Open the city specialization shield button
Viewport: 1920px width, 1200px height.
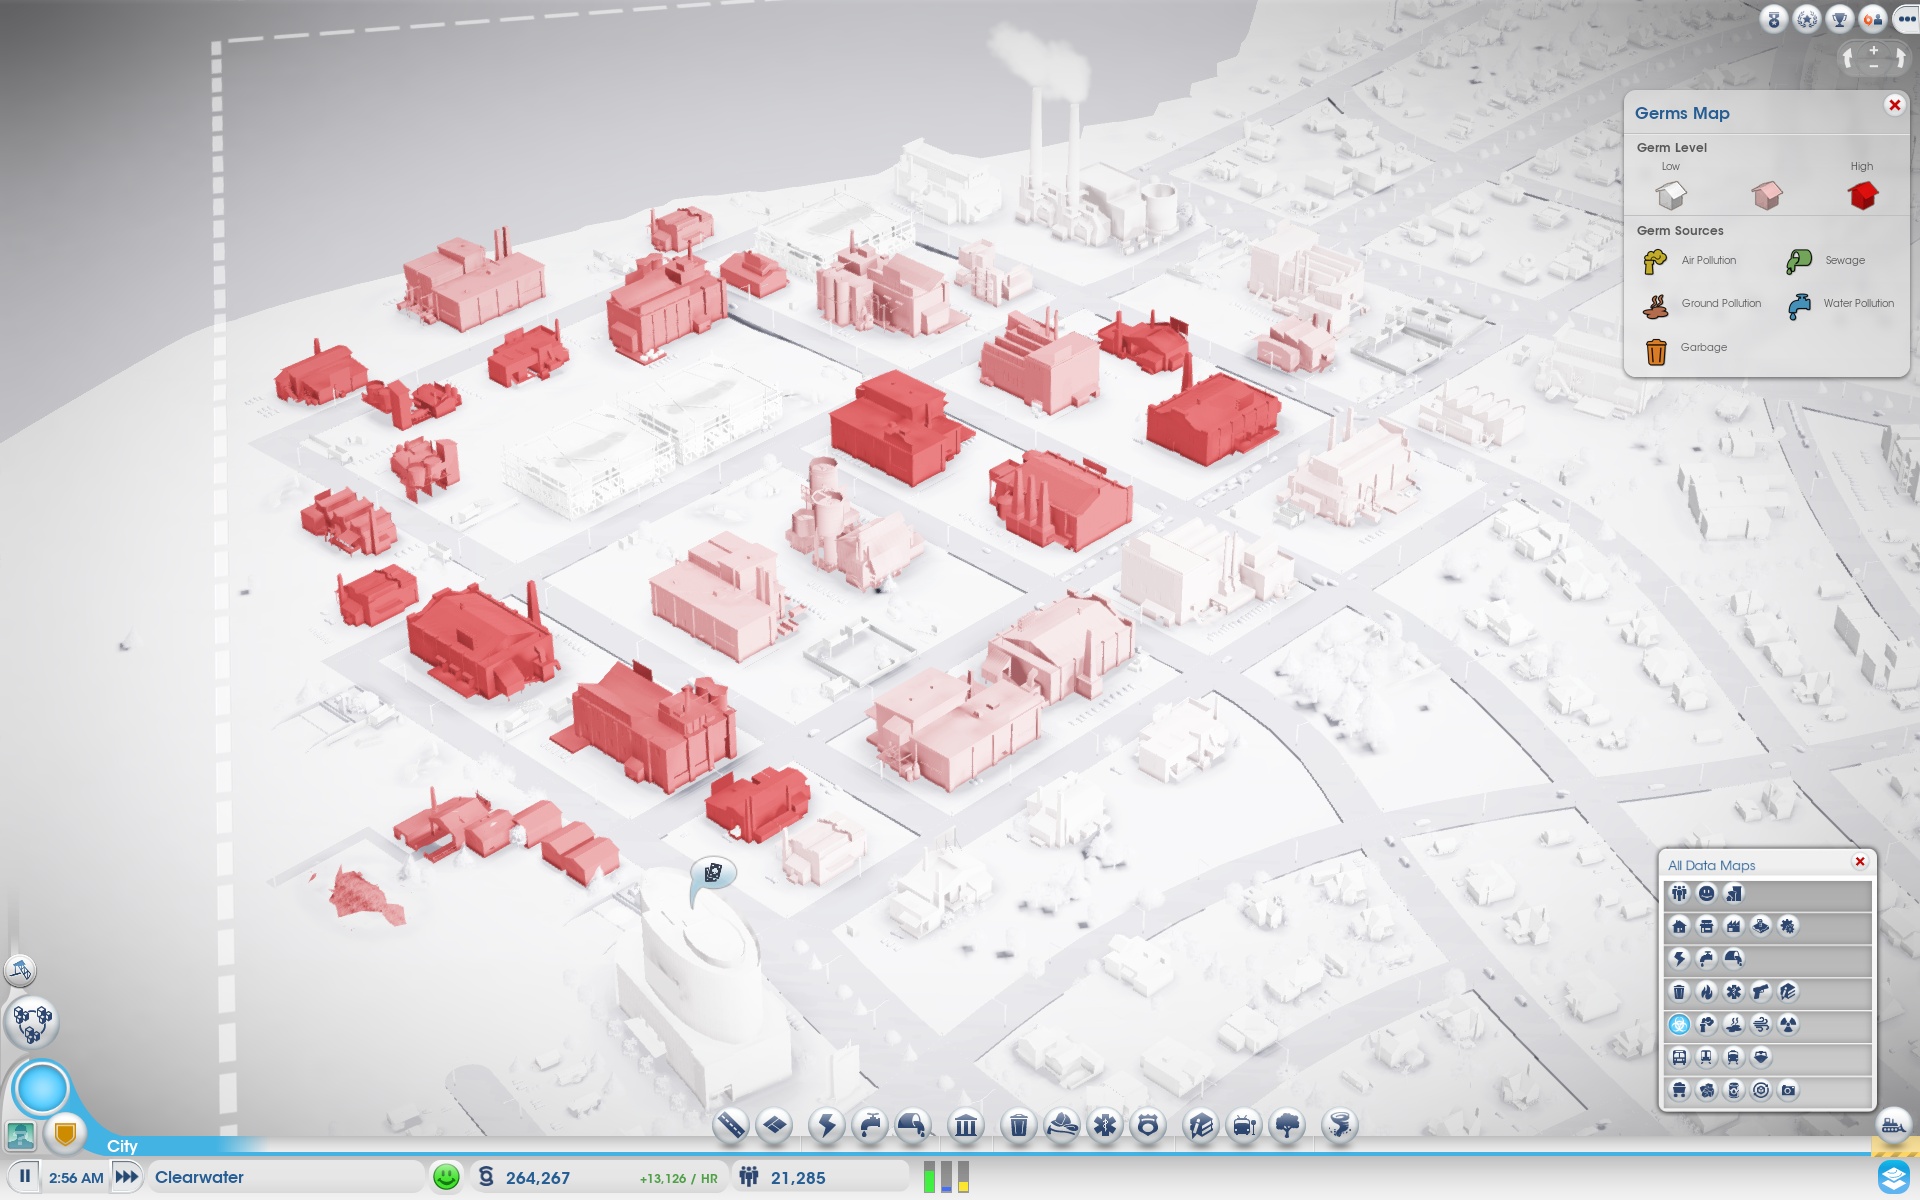pos(65,1134)
